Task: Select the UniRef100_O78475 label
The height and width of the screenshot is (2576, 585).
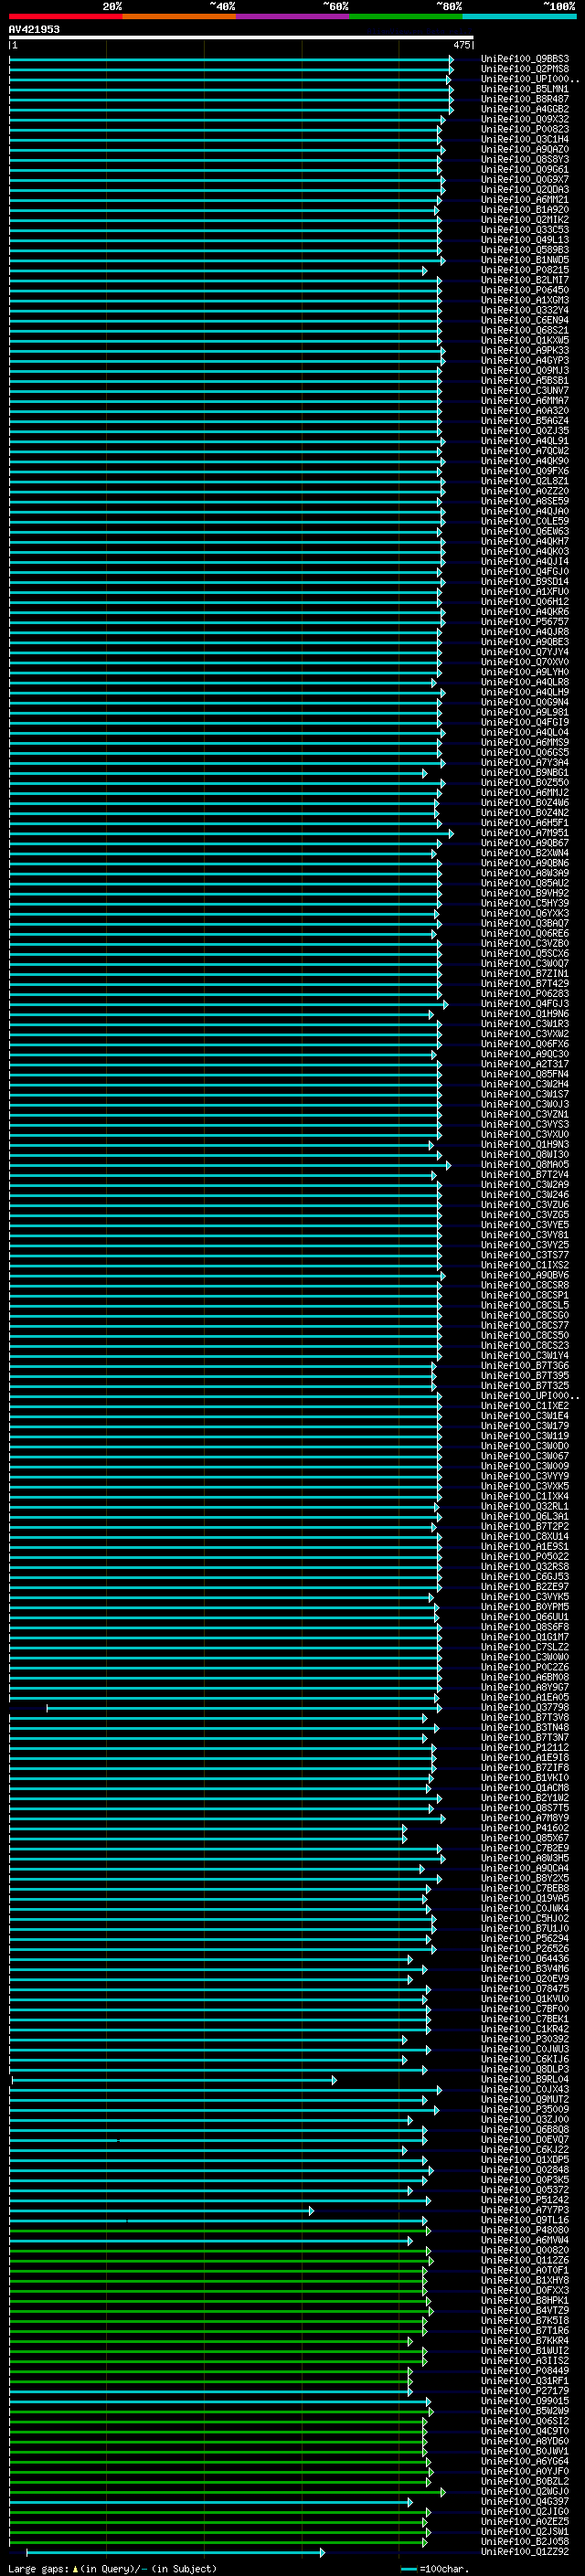Action: point(525,1989)
